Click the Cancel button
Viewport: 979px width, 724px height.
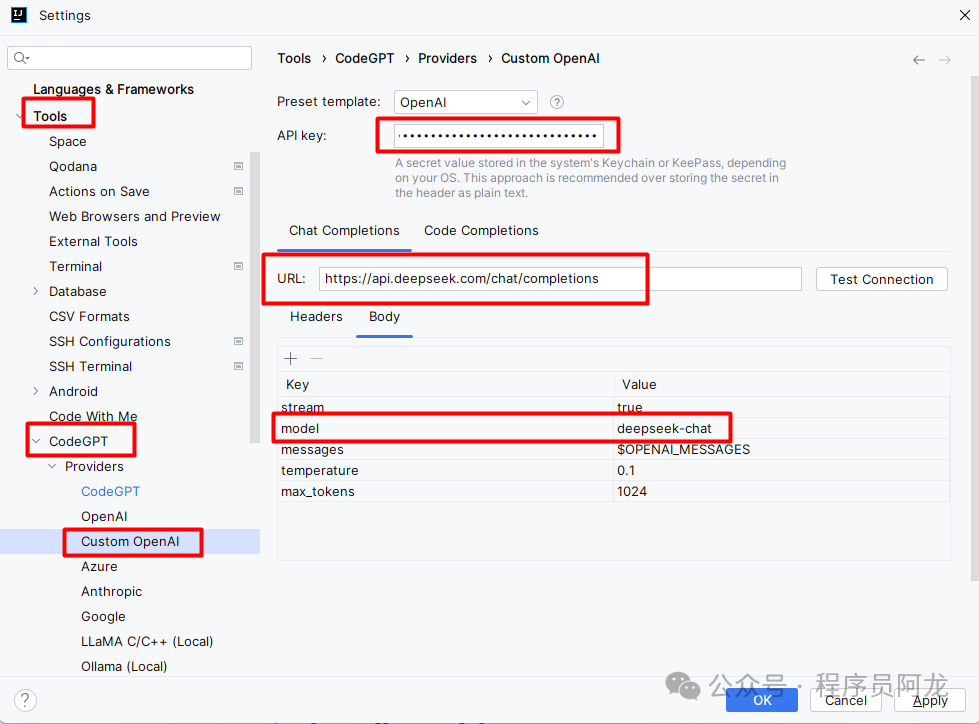(x=845, y=700)
